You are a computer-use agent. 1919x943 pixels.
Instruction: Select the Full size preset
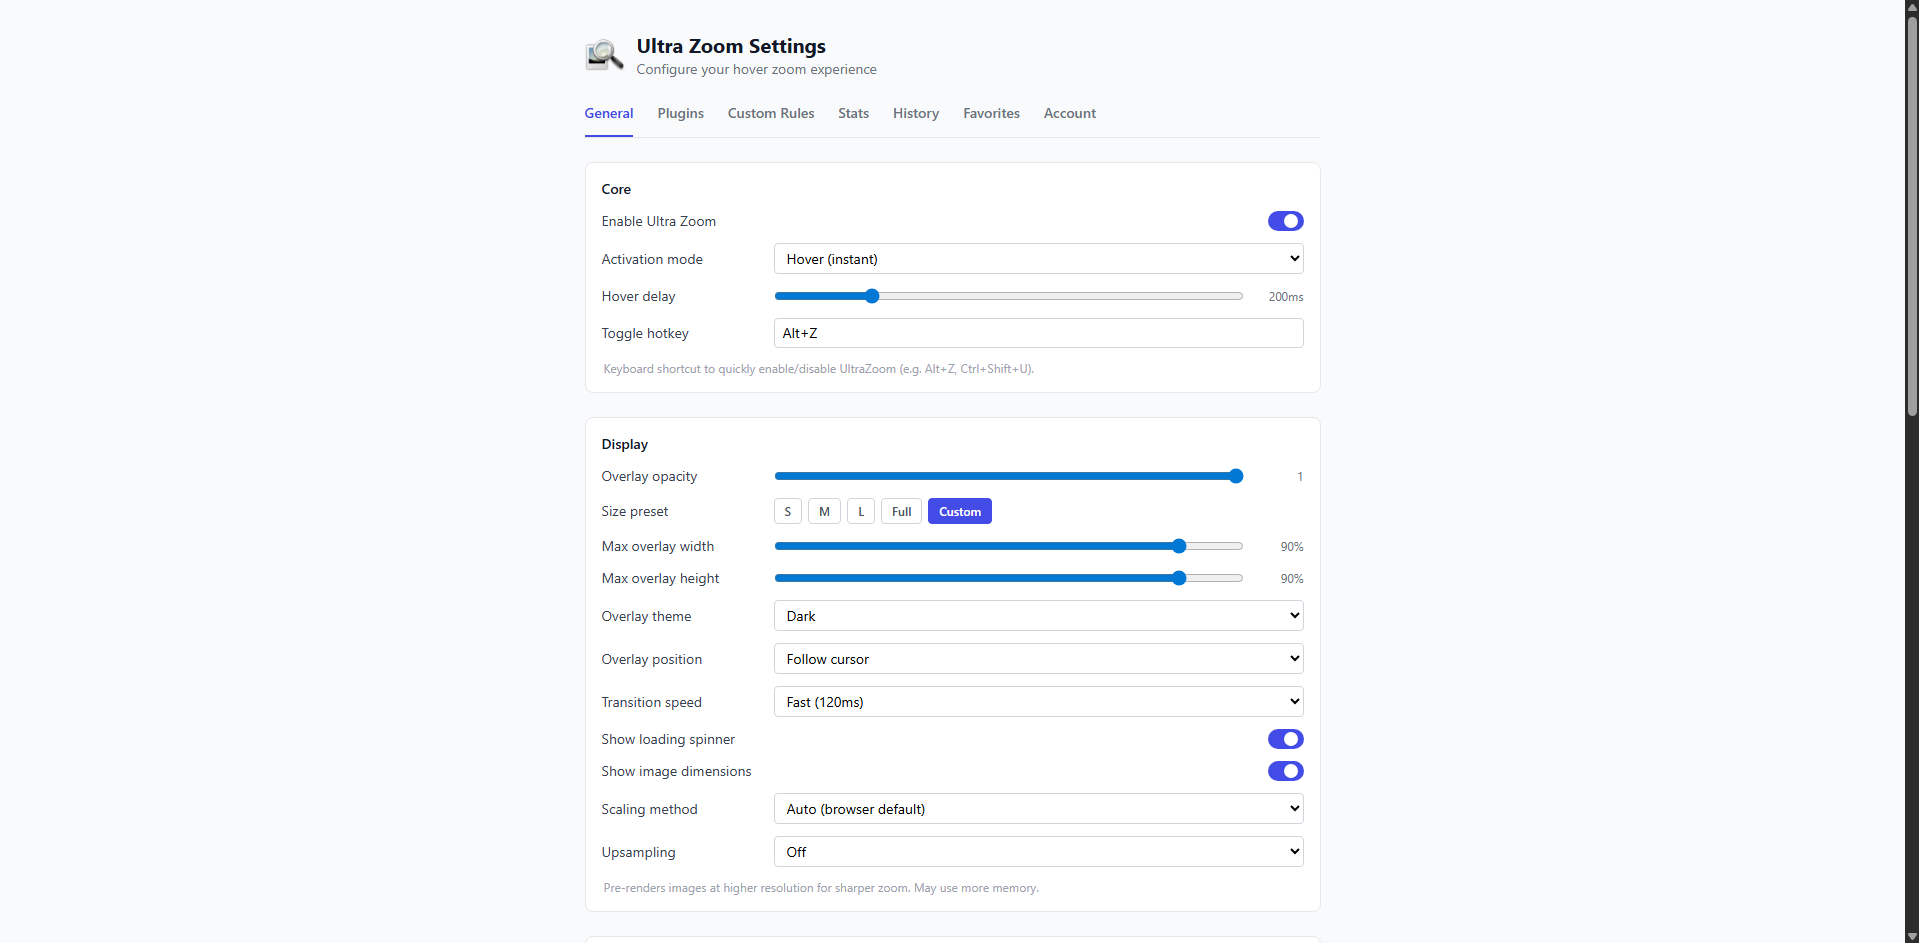tap(900, 511)
